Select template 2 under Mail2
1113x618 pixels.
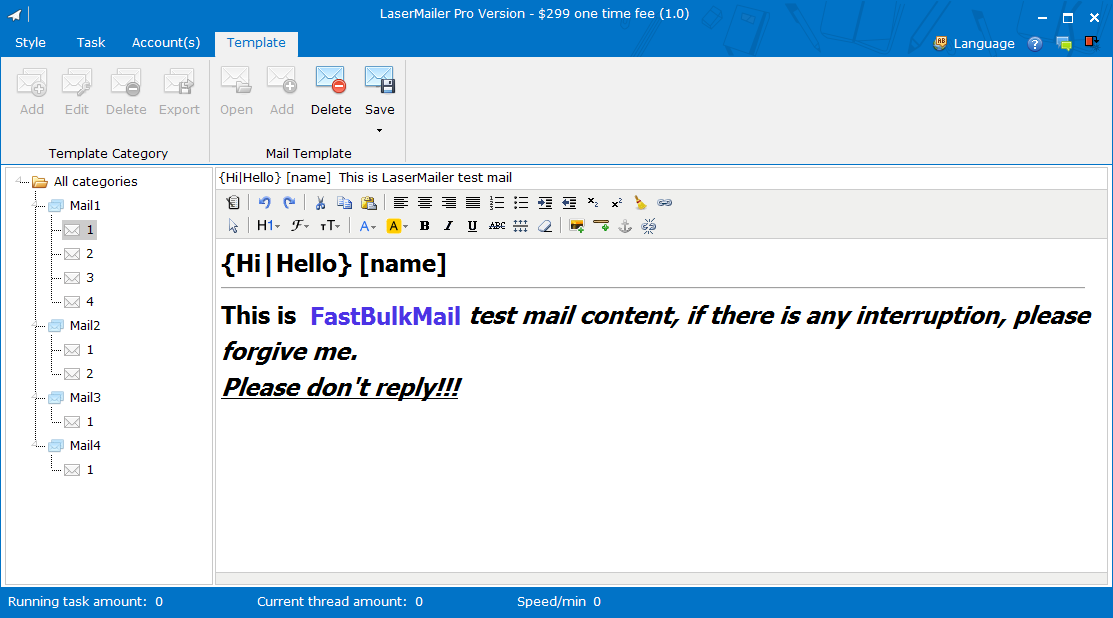point(80,374)
